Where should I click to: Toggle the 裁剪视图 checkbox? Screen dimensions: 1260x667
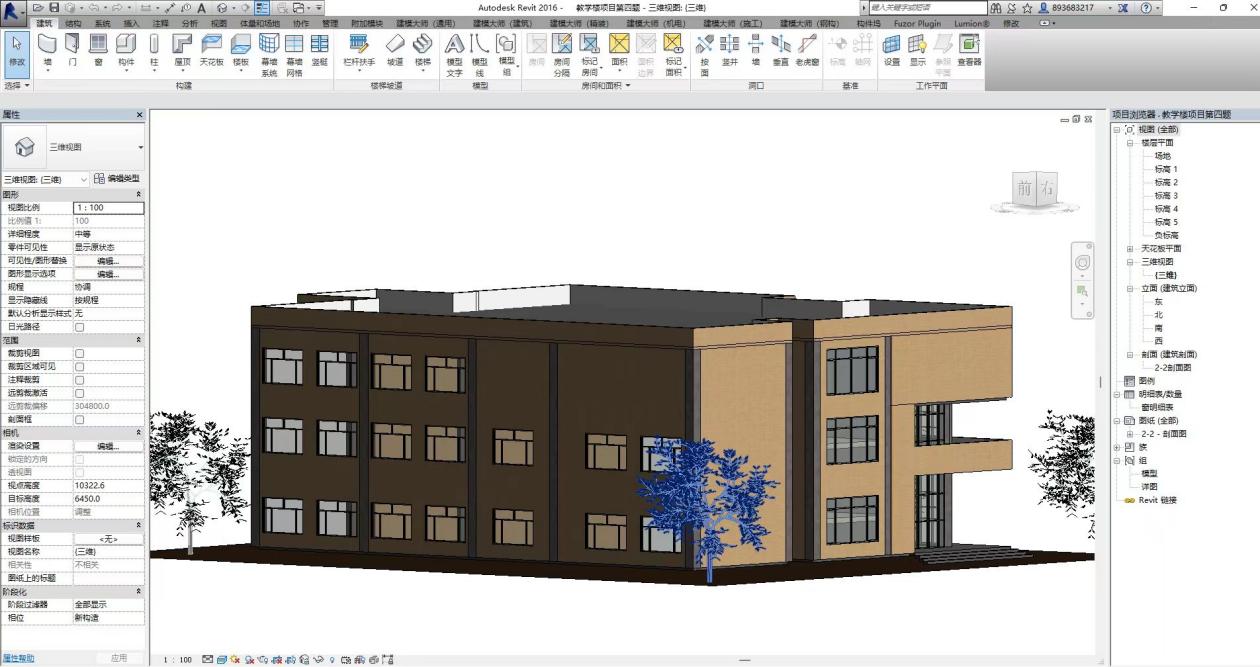click(x=80, y=353)
